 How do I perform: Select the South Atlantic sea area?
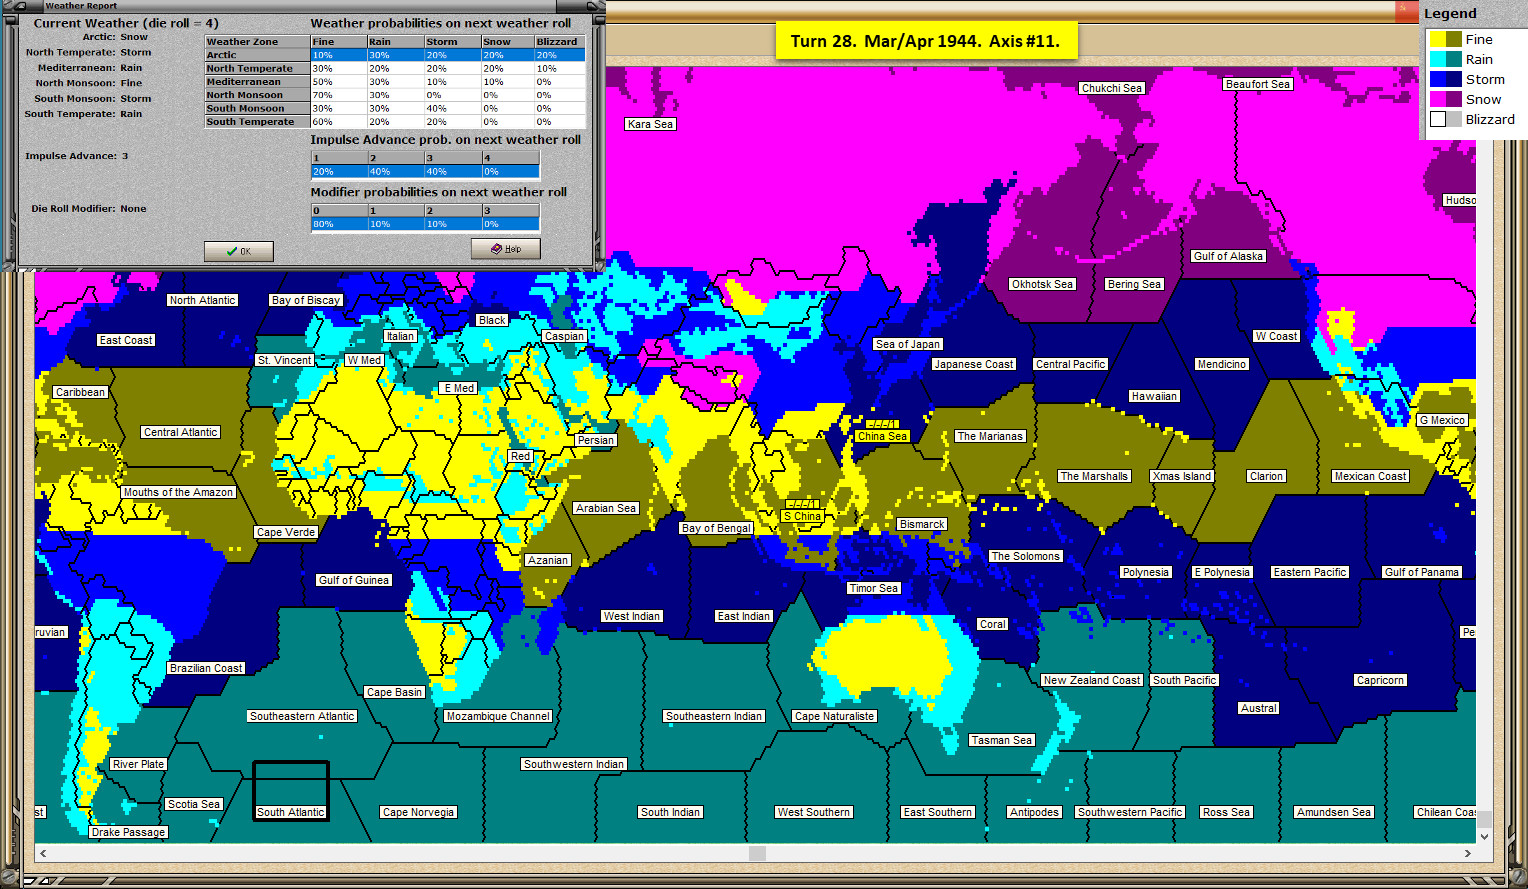click(x=291, y=791)
